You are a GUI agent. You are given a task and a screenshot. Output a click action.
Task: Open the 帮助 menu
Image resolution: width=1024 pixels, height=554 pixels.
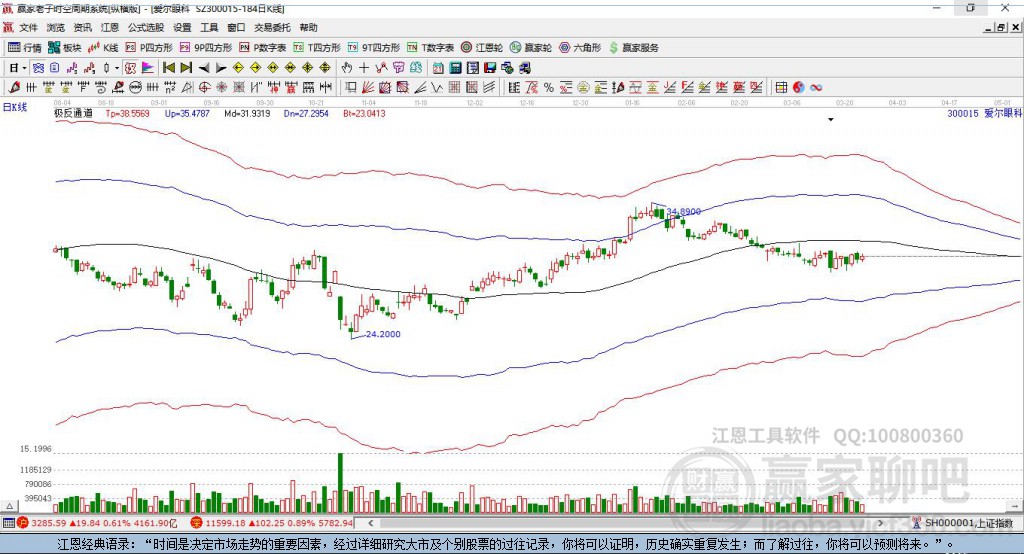coord(308,27)
